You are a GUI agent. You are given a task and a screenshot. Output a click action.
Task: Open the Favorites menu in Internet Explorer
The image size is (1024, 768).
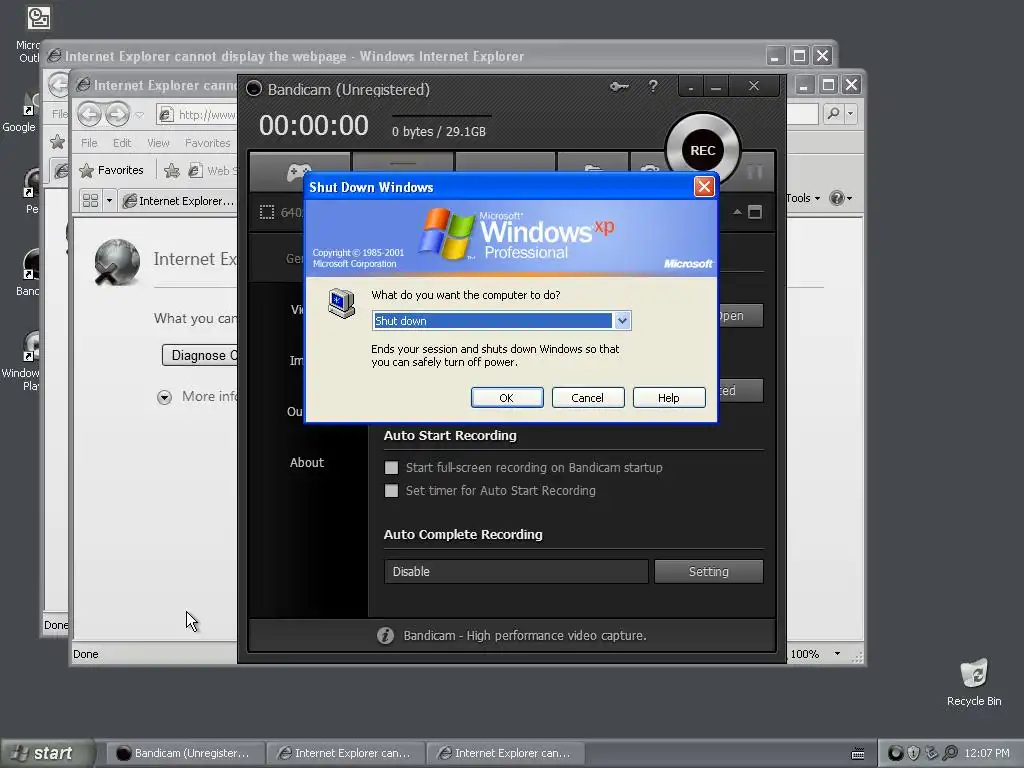(x=208, y=143)
